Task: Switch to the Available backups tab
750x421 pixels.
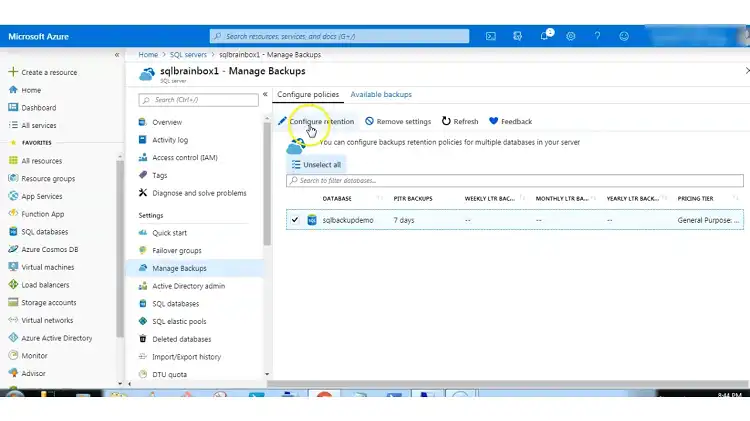Action: [381, 95]
